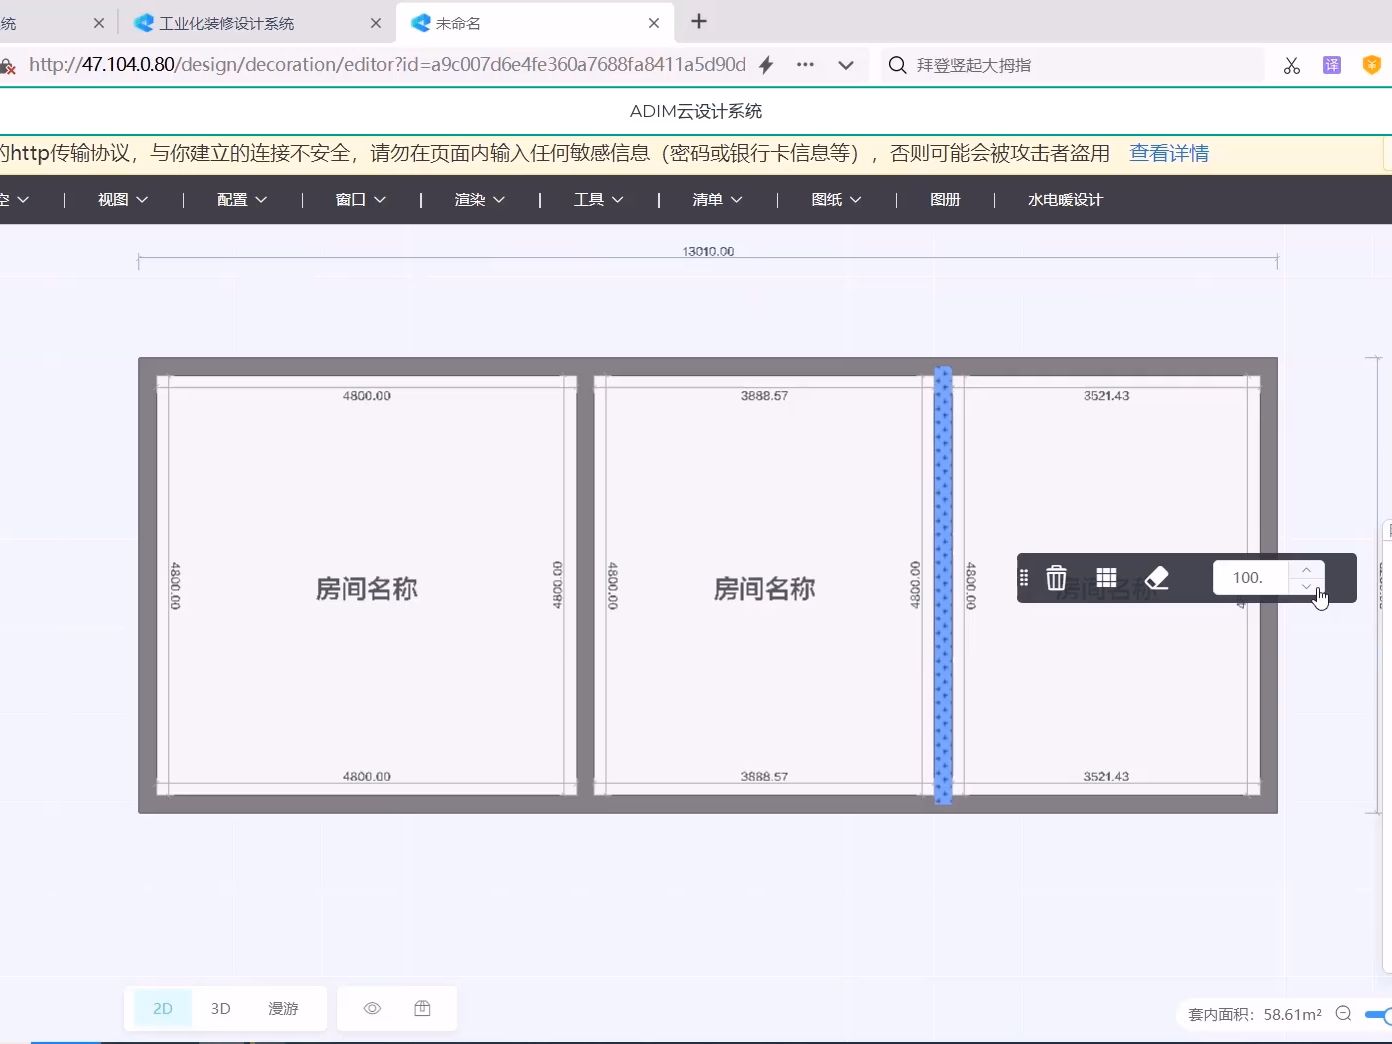1392x1044 pixels.
Task: Switch to 2D view mode
Action: (x=163, y=1008)
